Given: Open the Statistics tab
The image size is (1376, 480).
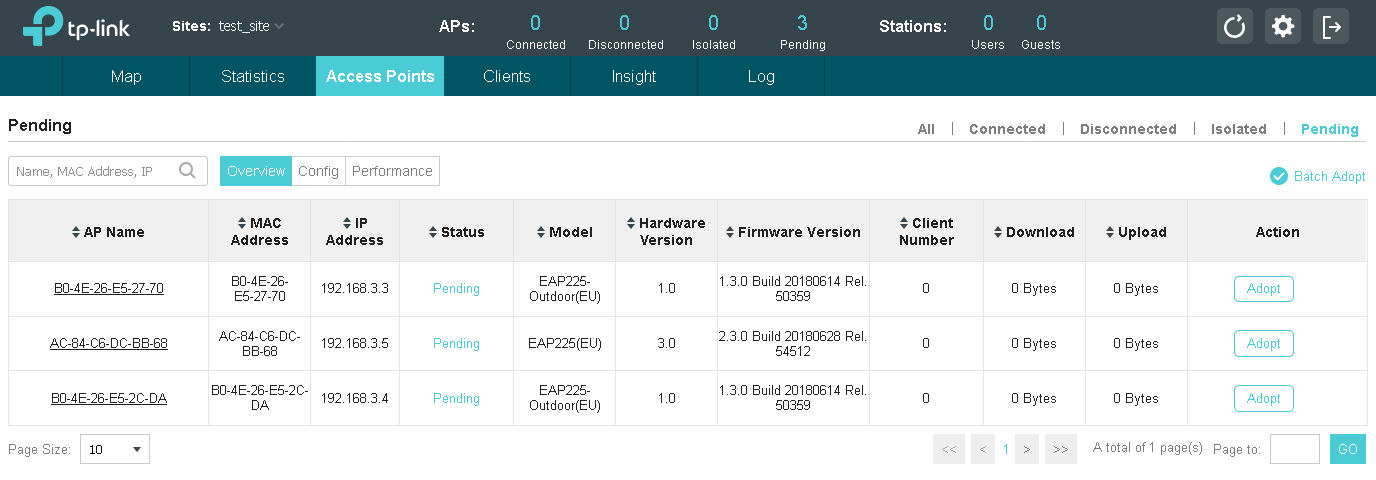Looking at the screenshot, I should (253, 76).
